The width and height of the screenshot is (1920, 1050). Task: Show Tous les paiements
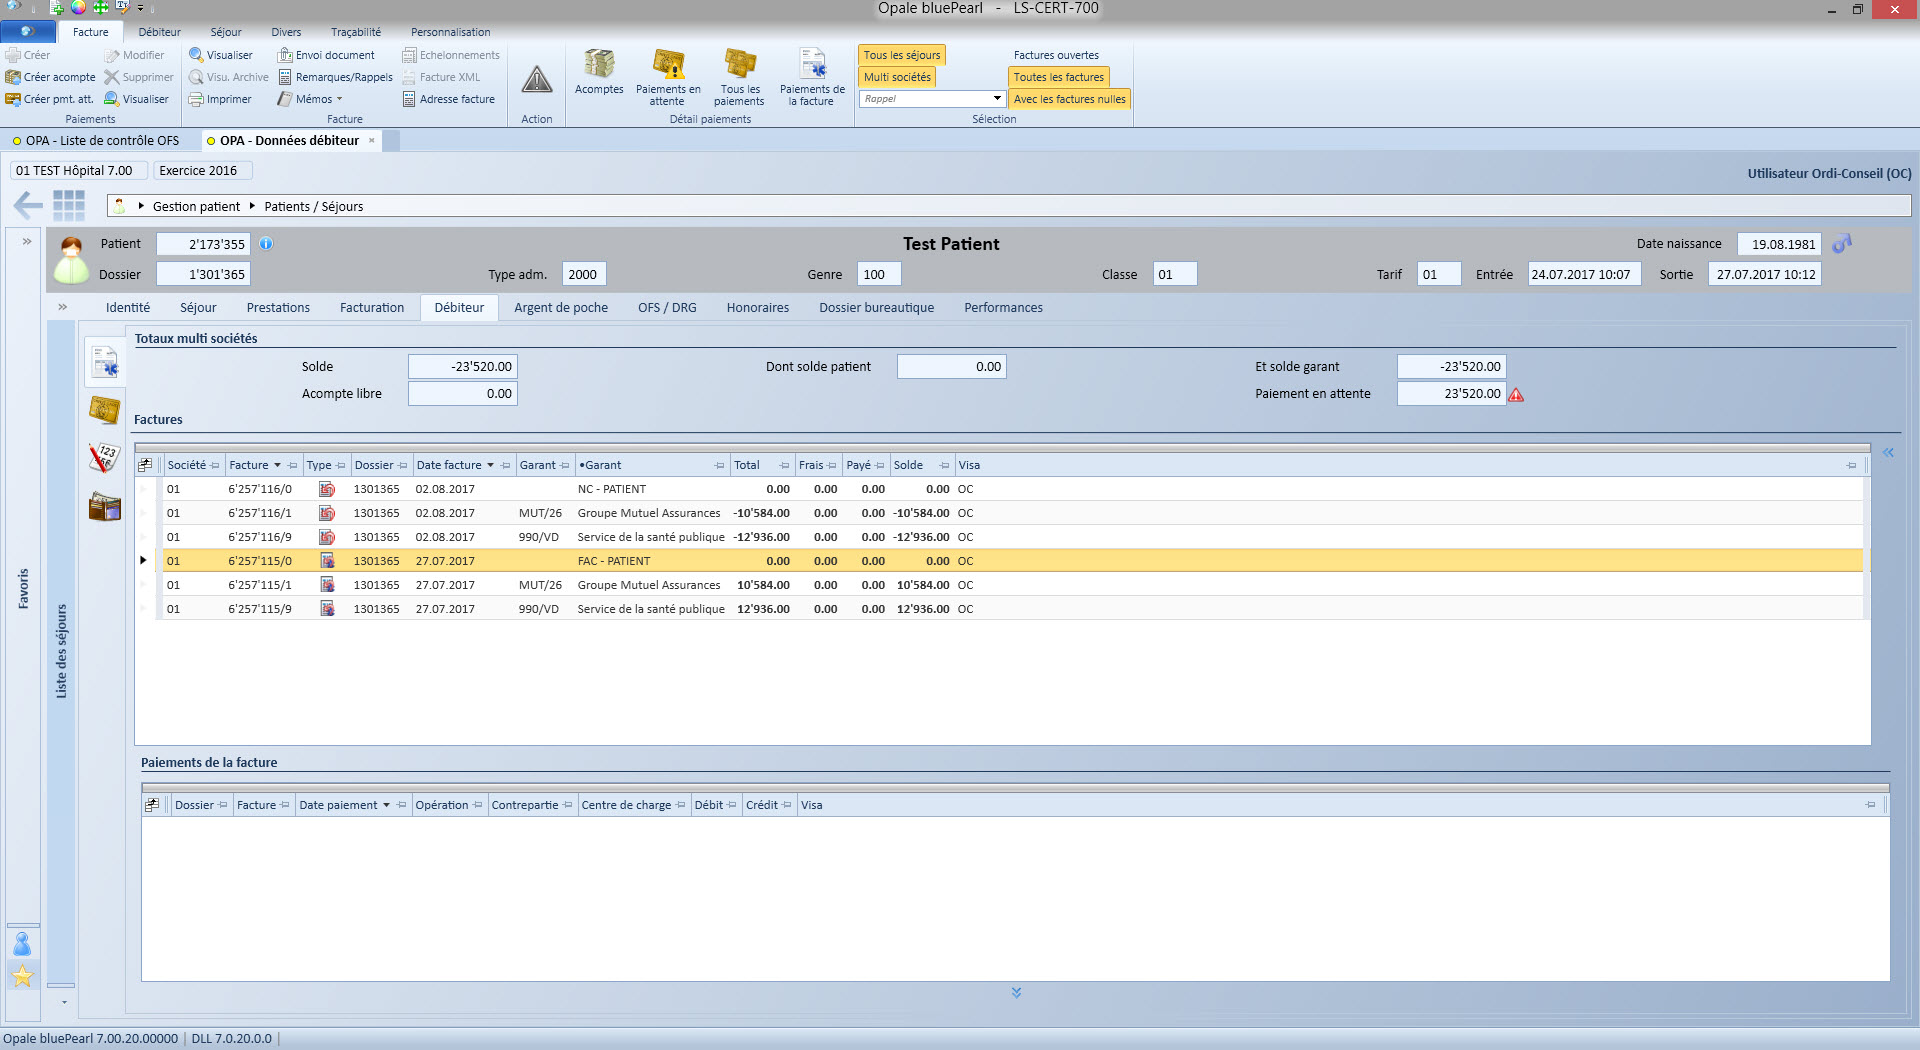click(x=740, y=77)
